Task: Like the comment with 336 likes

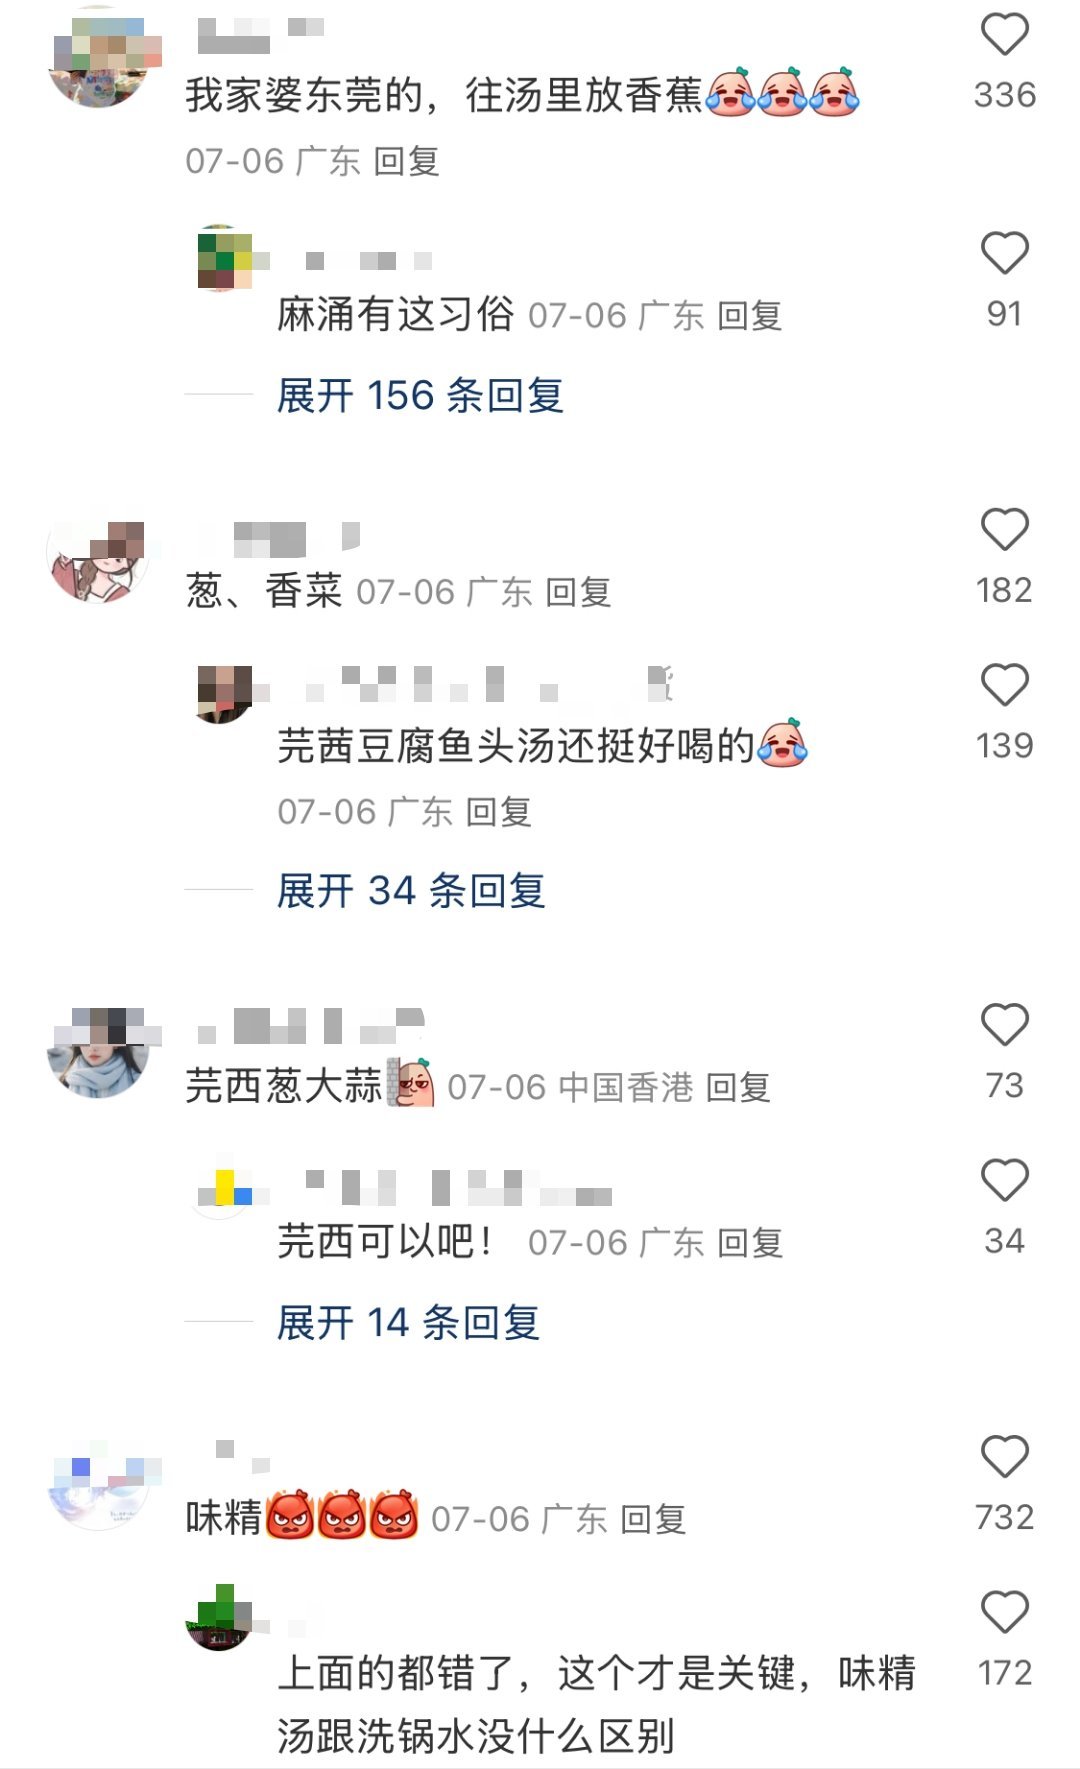Action: click(1004, 35)
